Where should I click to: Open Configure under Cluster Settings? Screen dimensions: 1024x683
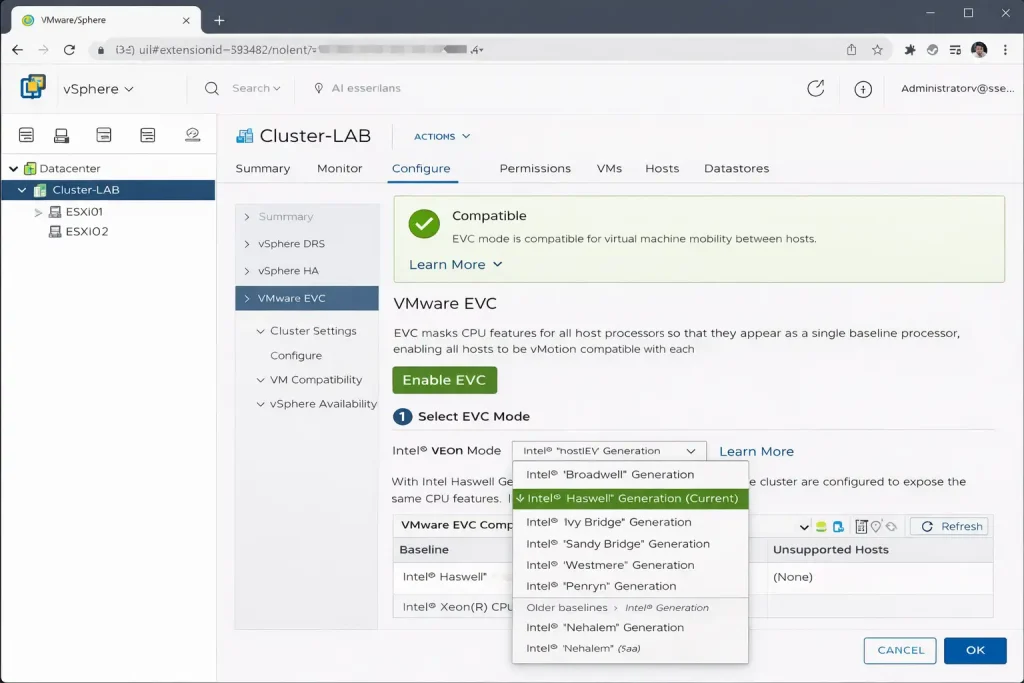(296, 356)
